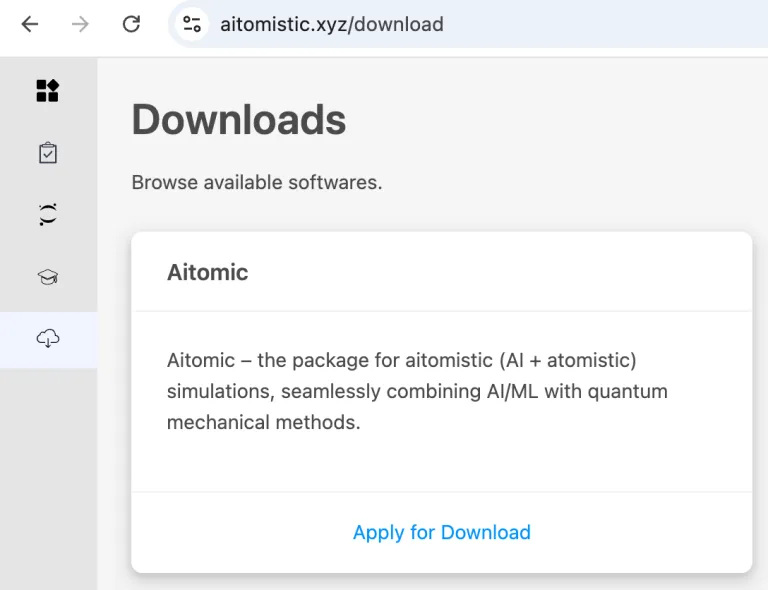Open the dashboard squares sidebar icon
The height and width of the screenshot is (590, 768).
[48, 91]
